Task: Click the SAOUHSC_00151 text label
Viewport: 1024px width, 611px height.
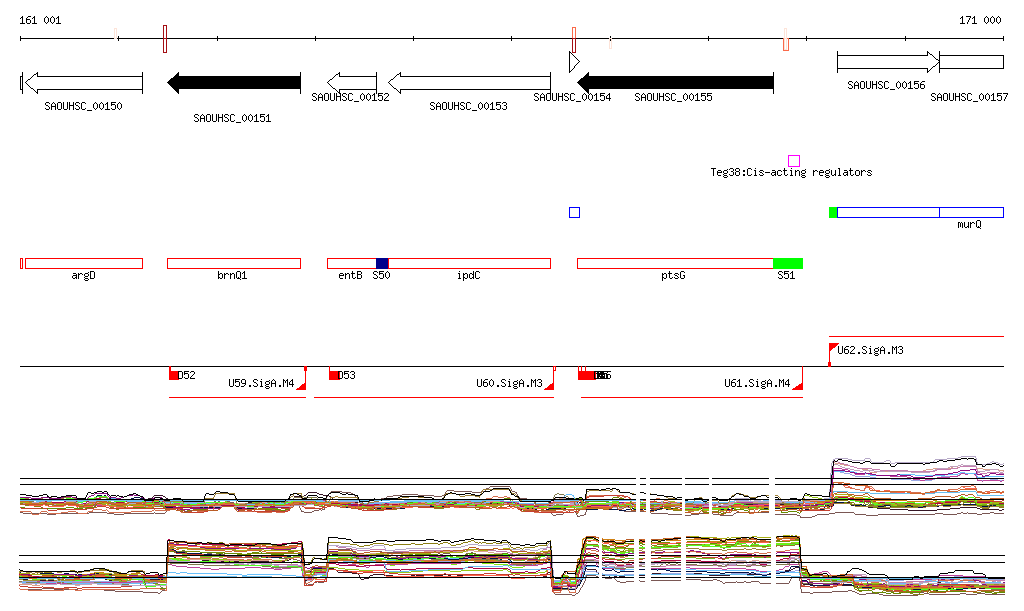Action: [x=232, y=118]
